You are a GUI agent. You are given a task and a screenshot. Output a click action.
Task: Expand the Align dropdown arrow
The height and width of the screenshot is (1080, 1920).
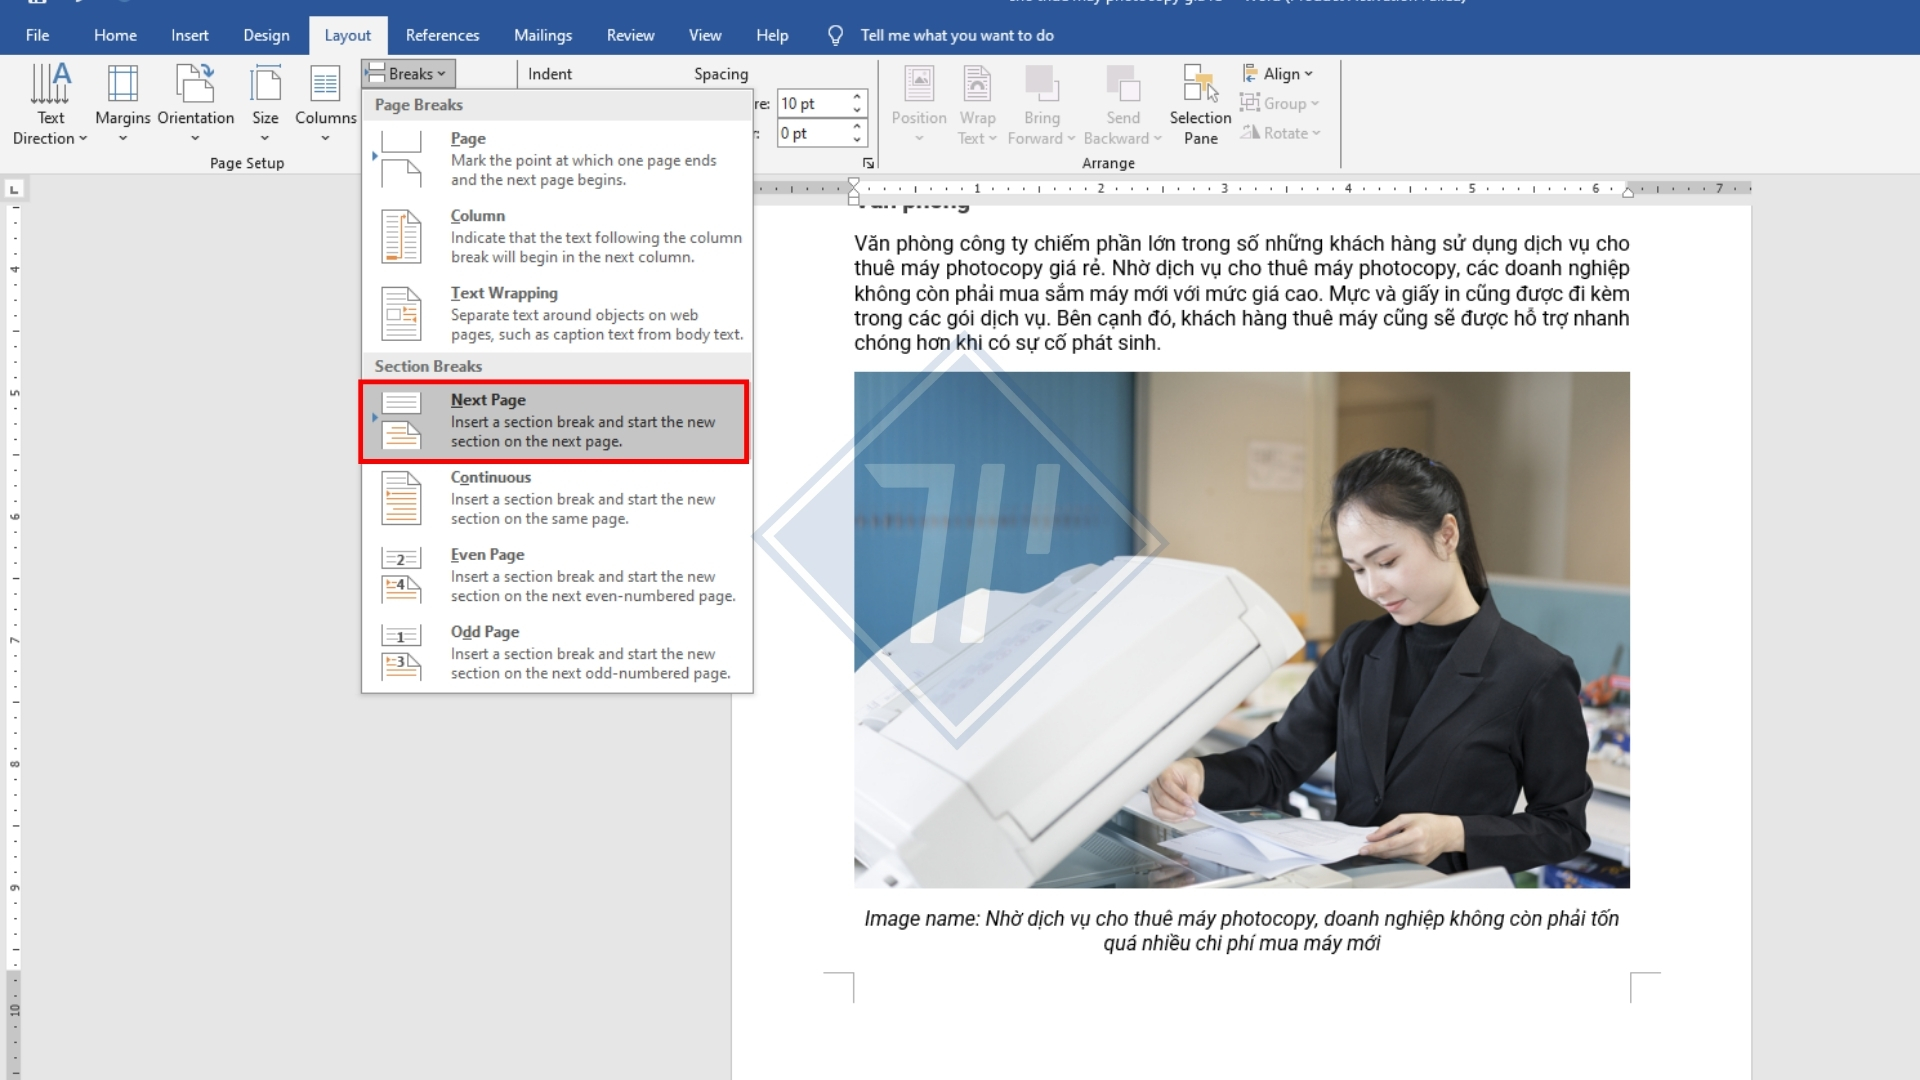tap(1308, 74)
